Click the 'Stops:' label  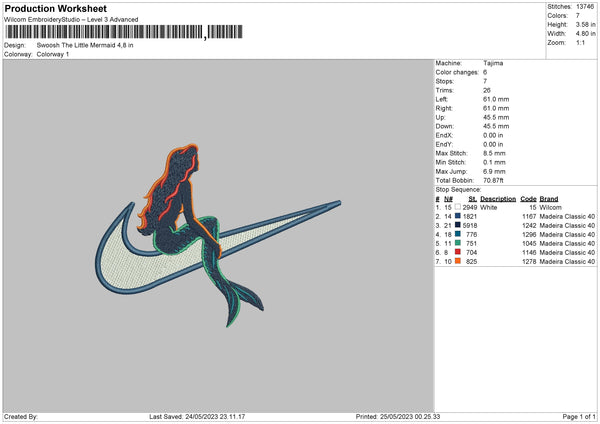point(445,81)
